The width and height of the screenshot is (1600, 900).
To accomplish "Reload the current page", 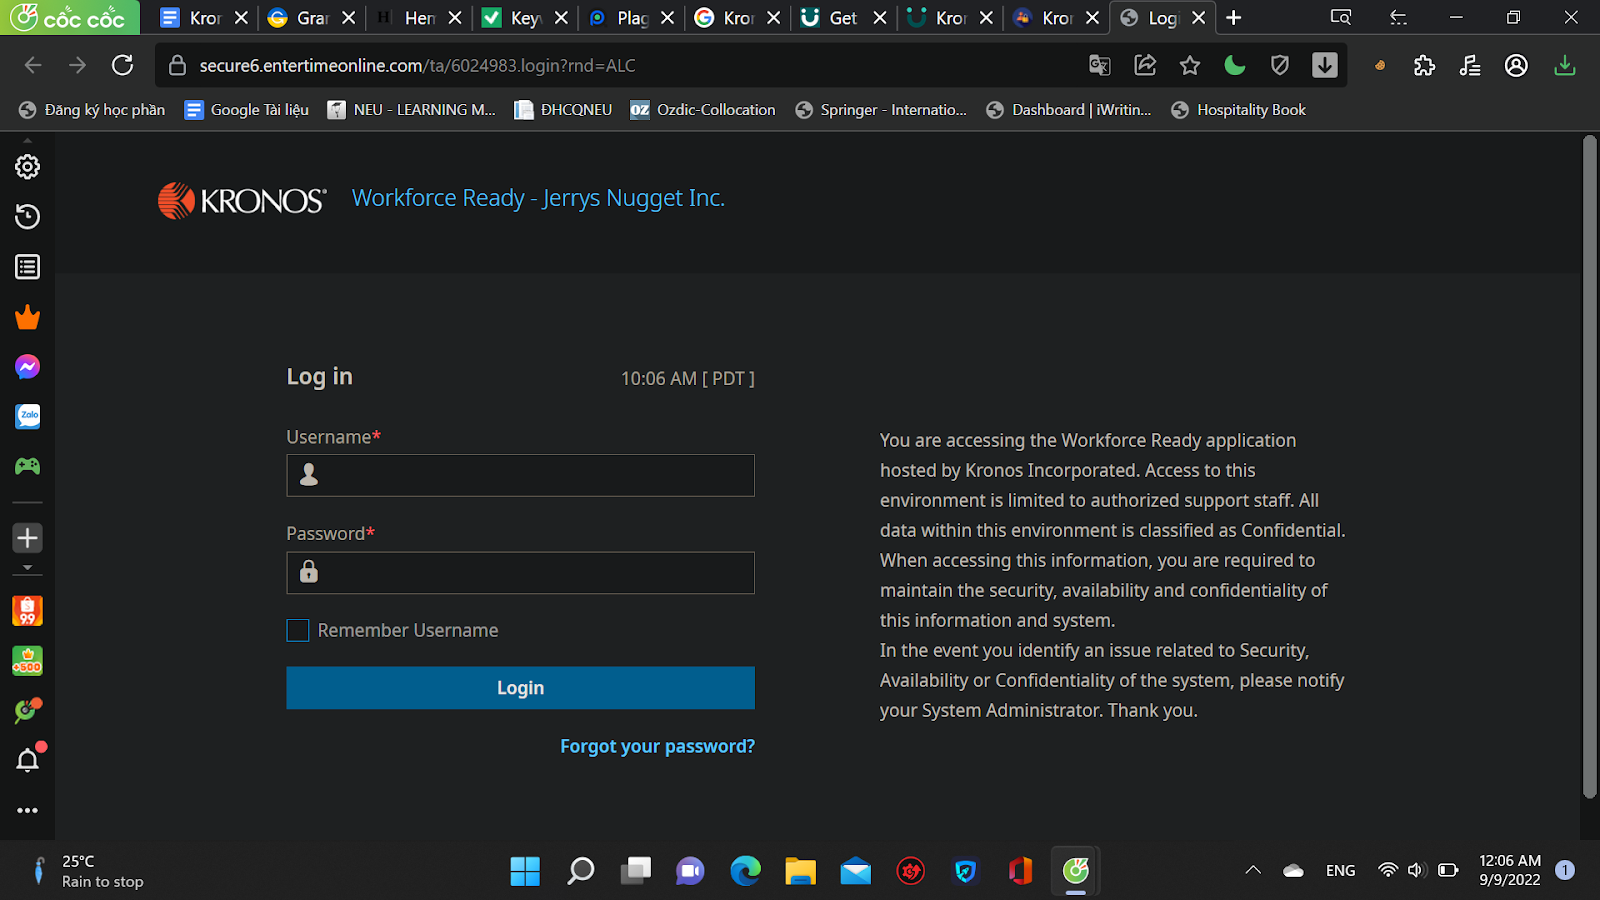I will [x=123, y=65].
